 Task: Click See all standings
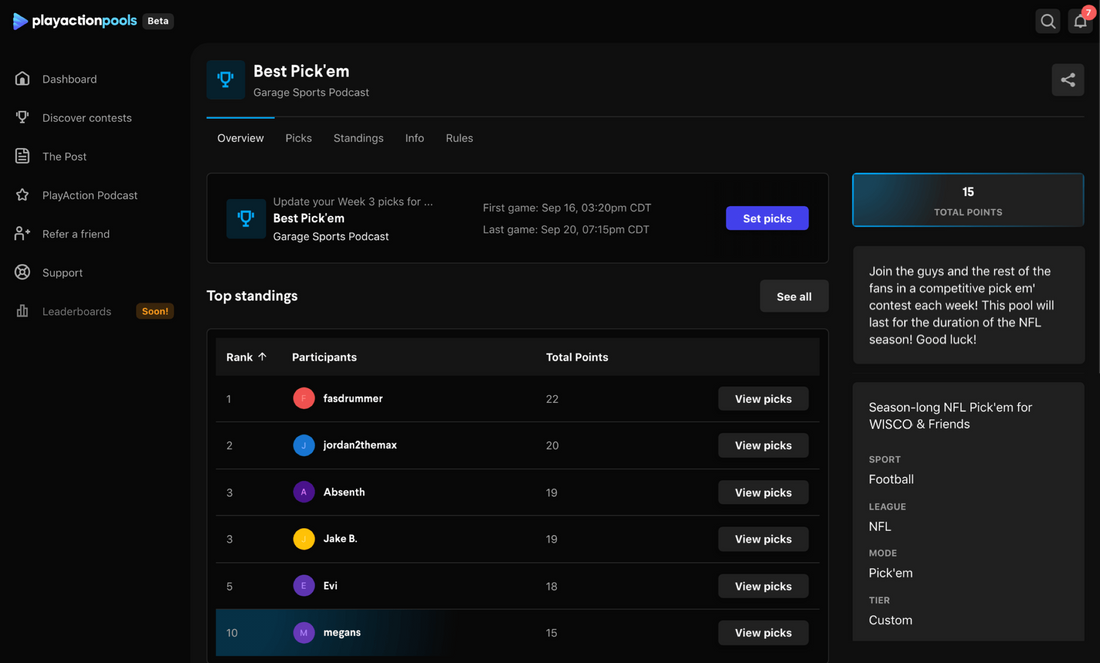pos(793,296)
